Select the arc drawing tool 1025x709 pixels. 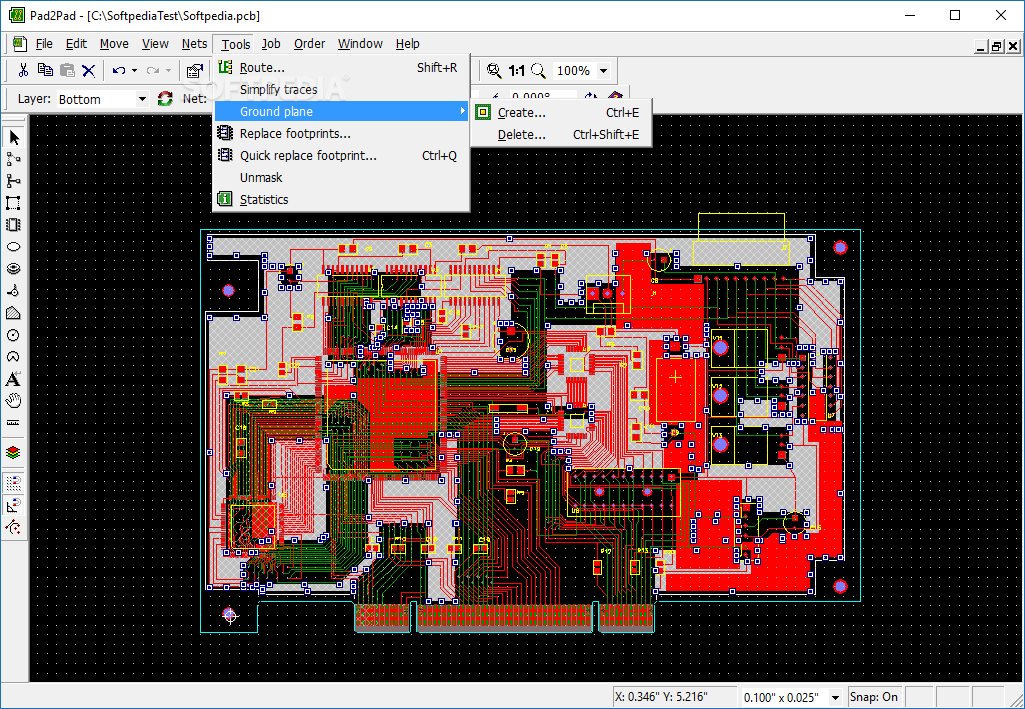tap(13, 357)
